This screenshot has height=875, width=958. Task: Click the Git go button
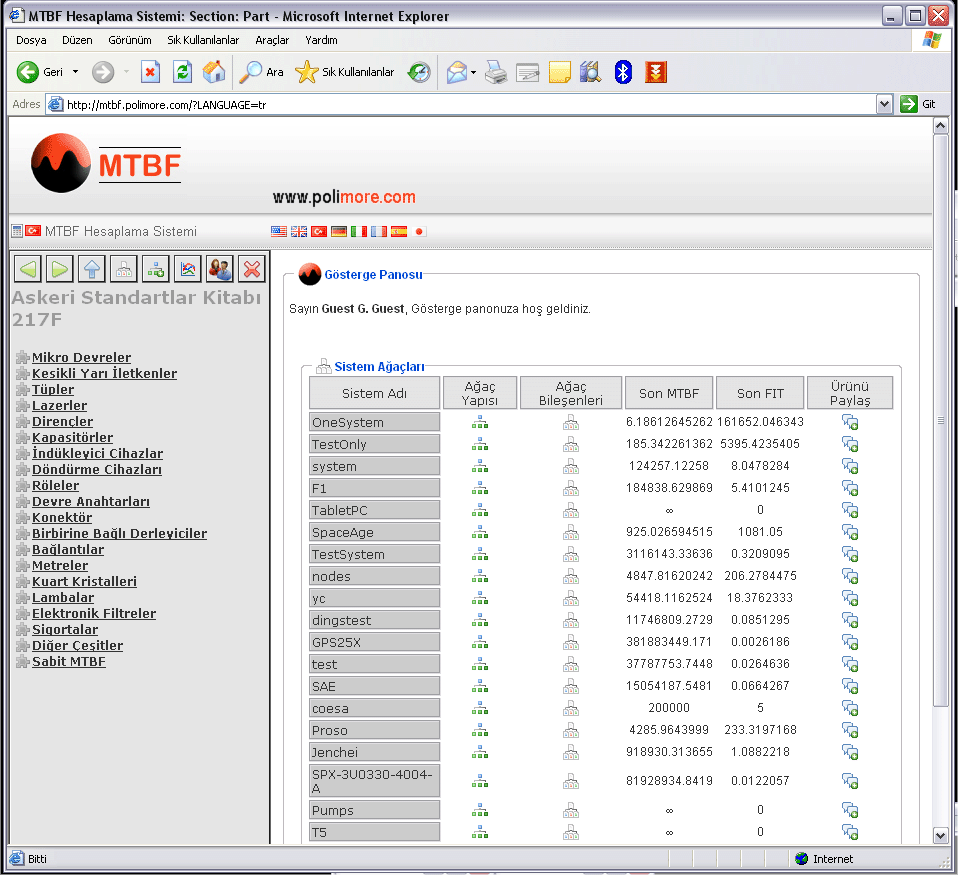click(918, 104)
